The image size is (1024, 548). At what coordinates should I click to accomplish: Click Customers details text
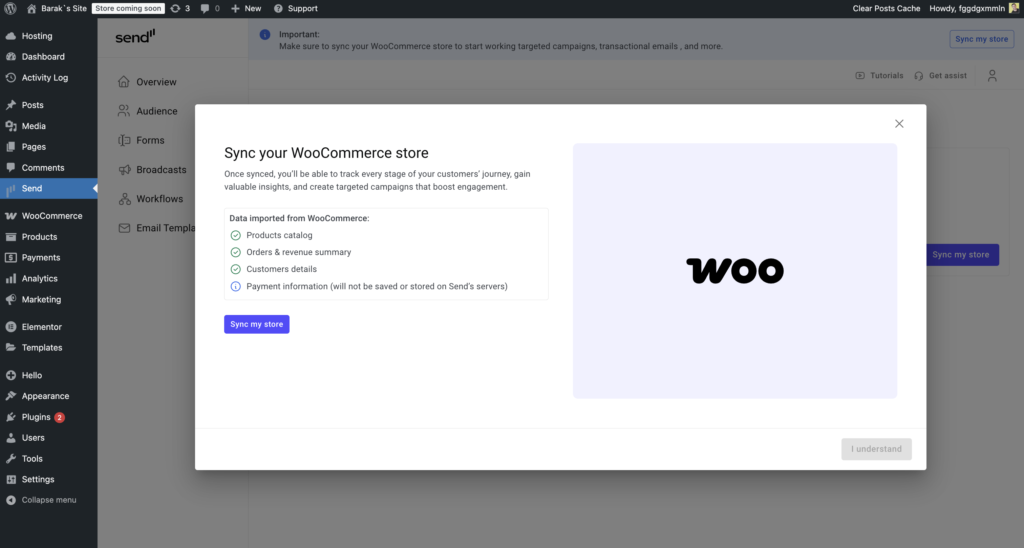pyautogui.click(x=281, y=269)
